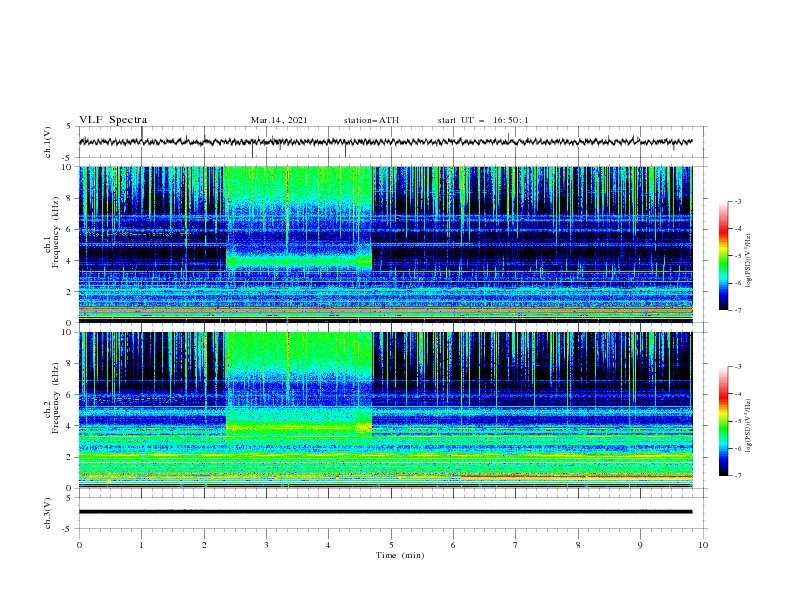Click the "station=ATH" header label
The height and width of the screenshot is (612, 792).
pos(371,120)
